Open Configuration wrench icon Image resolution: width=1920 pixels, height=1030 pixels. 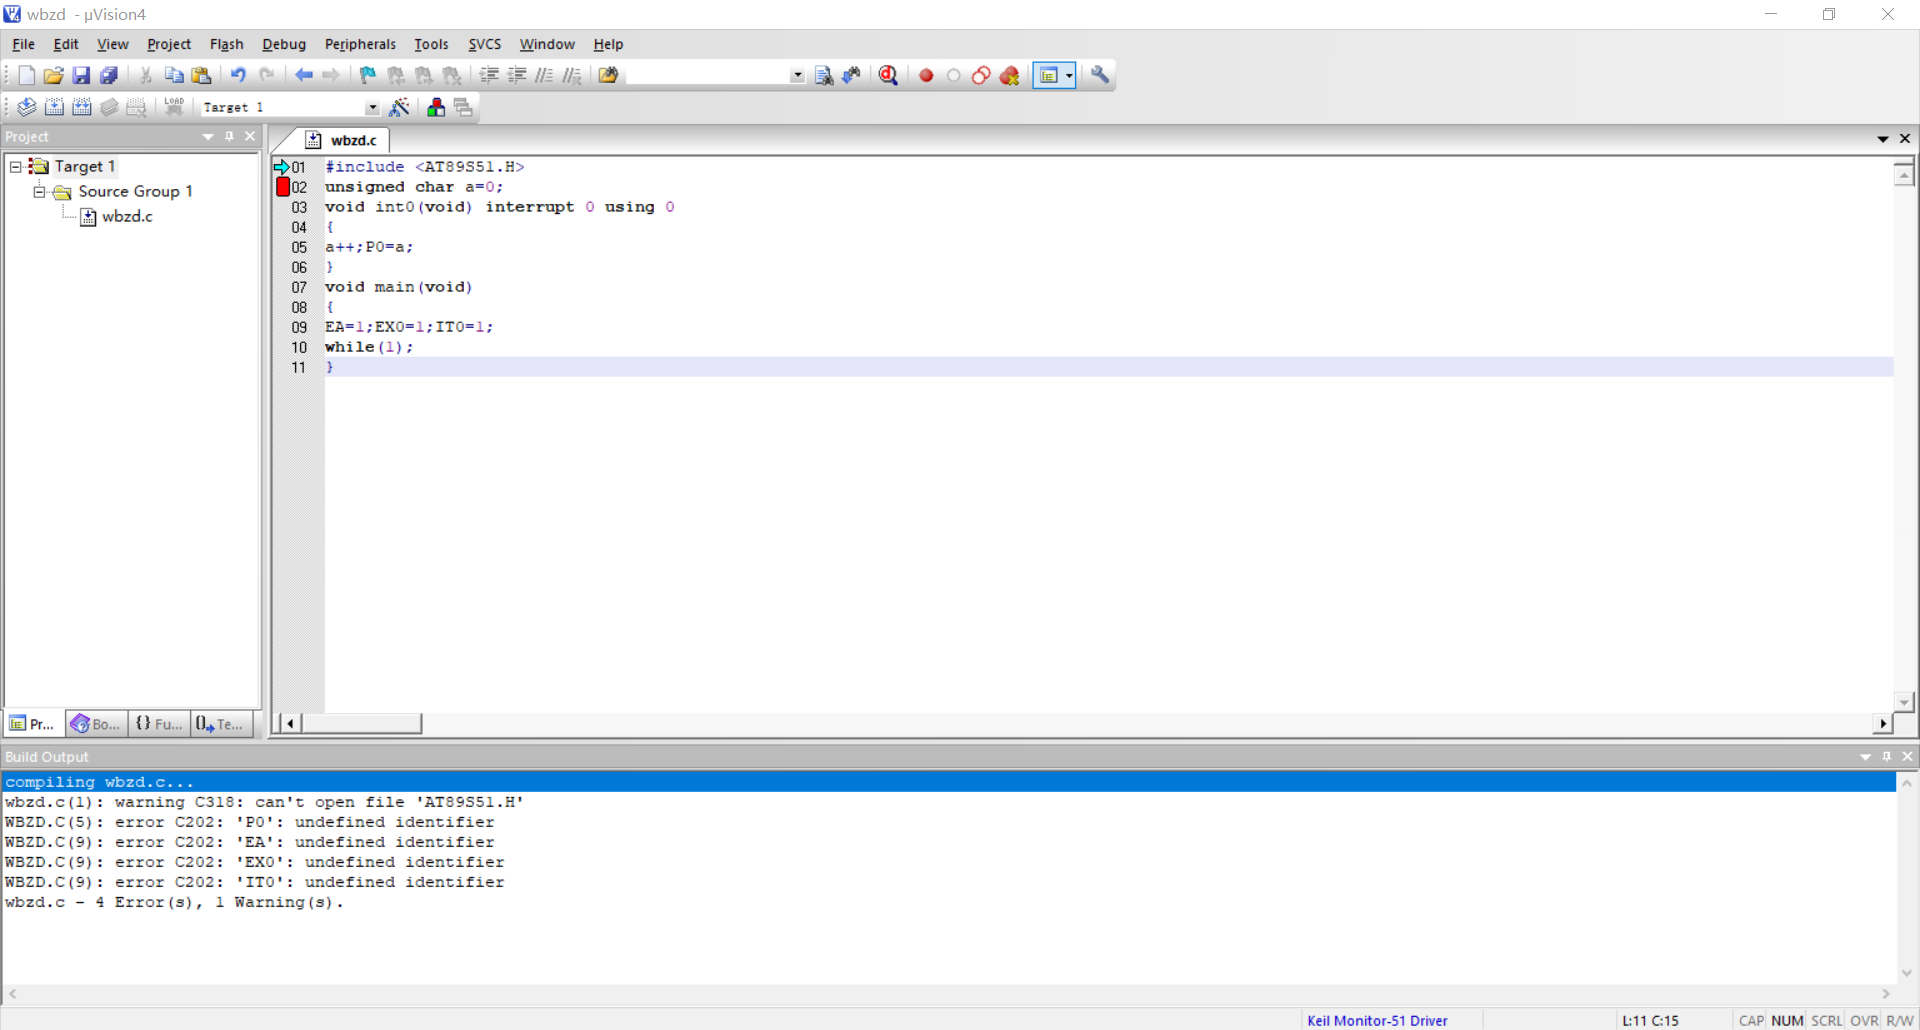1100,75
